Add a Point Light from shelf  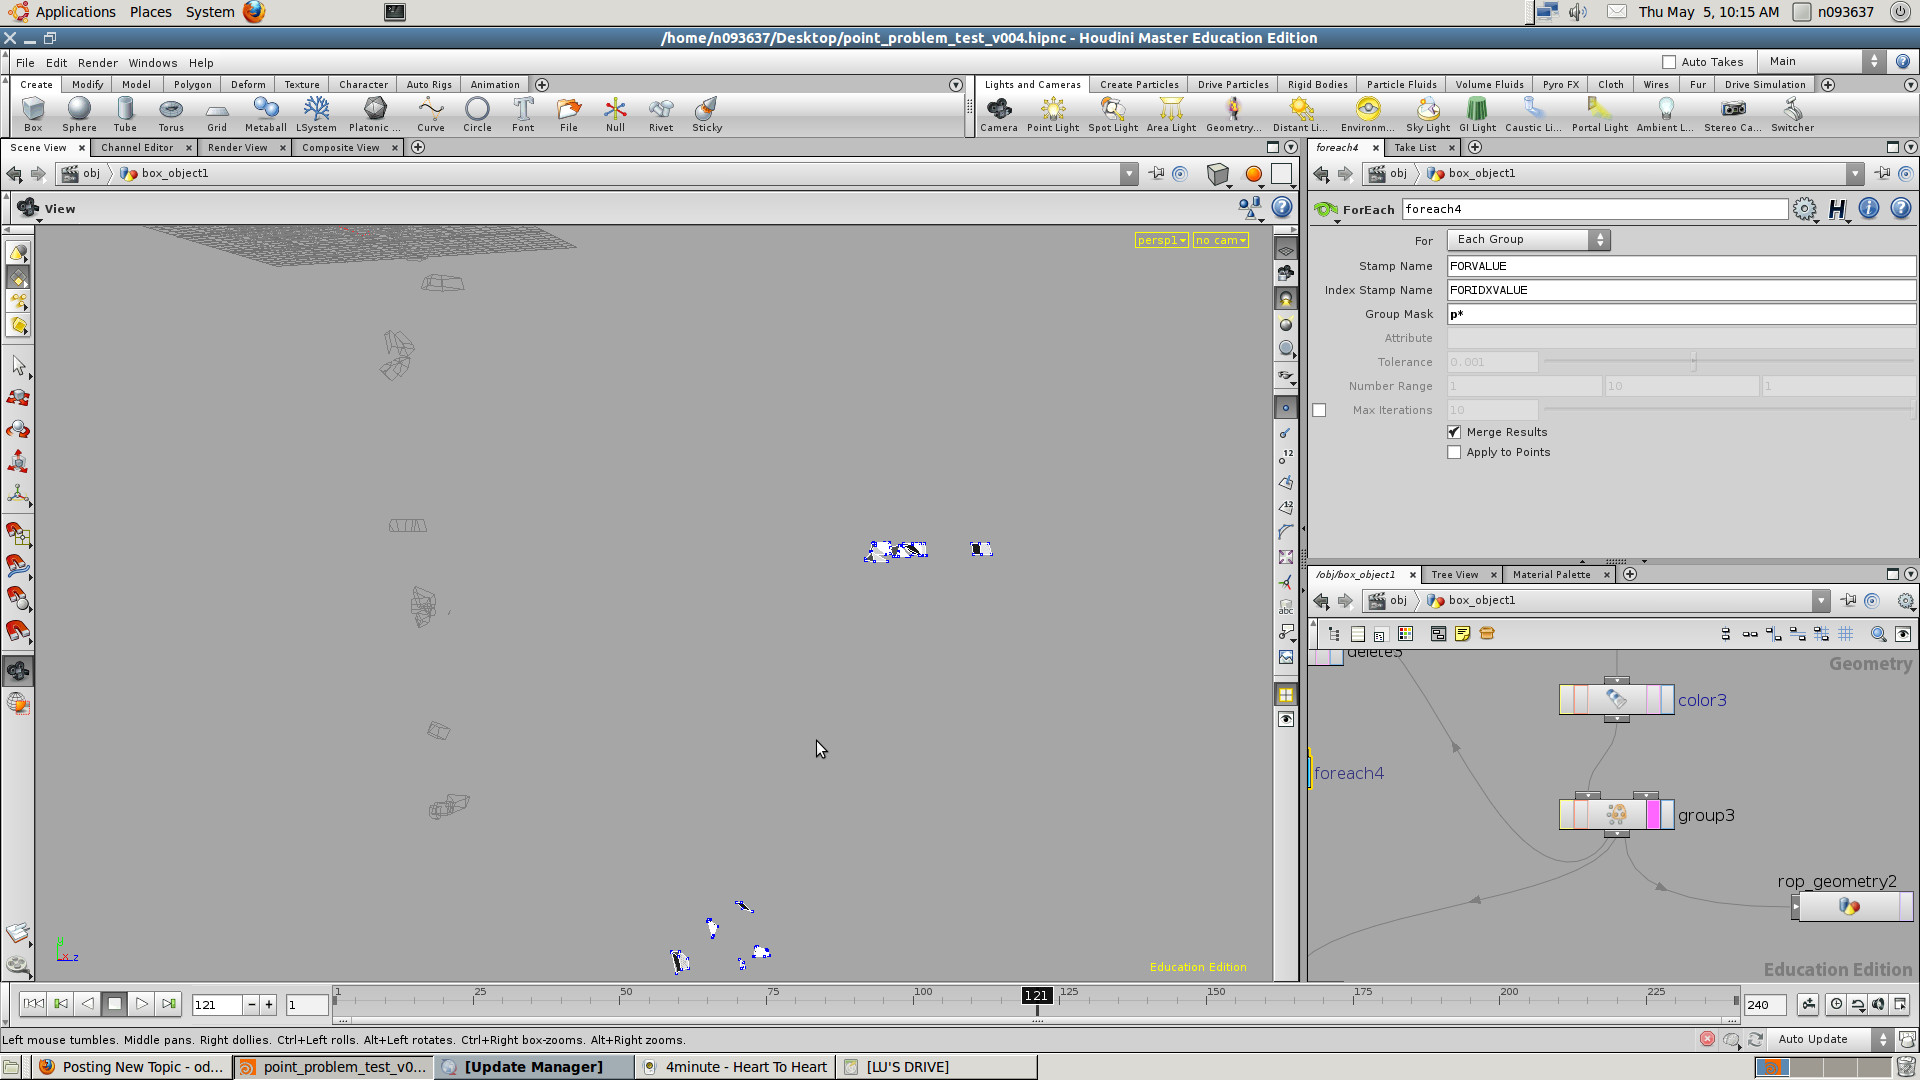(1053, 114)
